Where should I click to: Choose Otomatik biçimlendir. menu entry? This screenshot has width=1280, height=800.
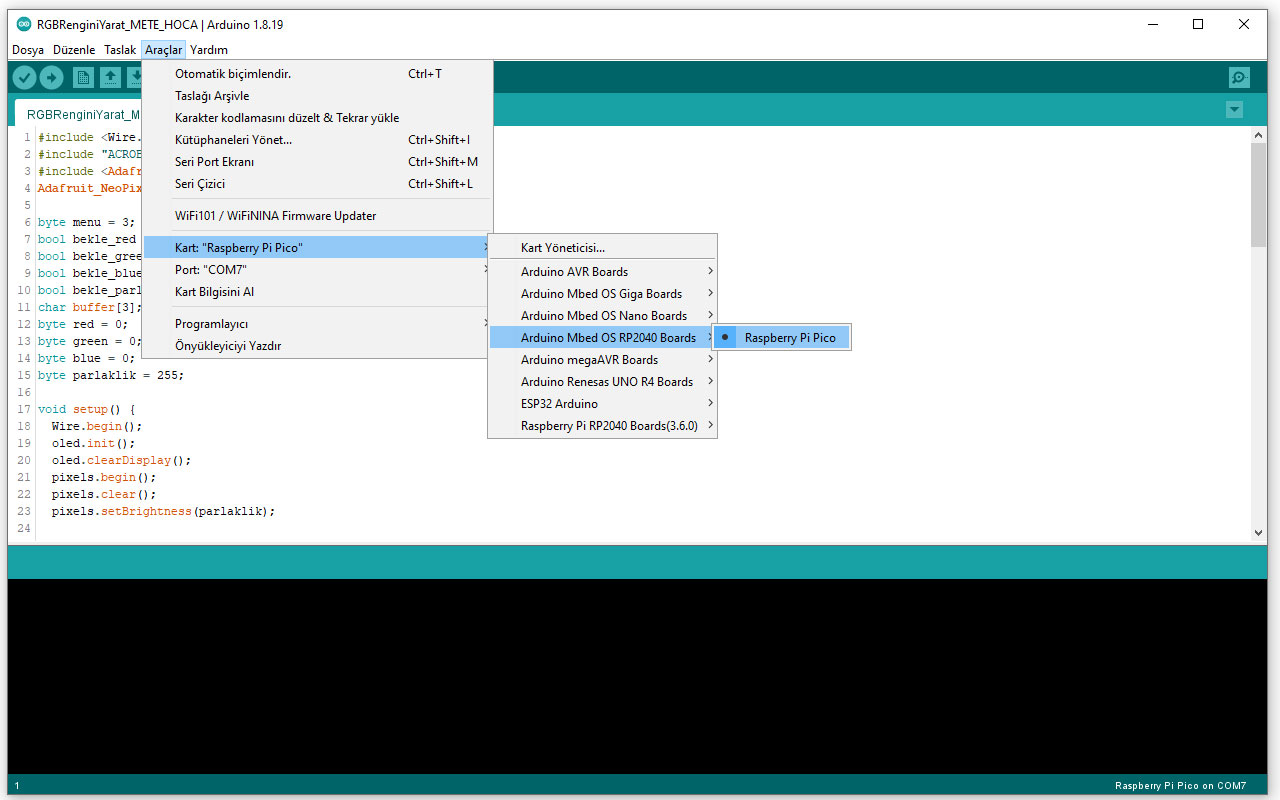point(317,74)
